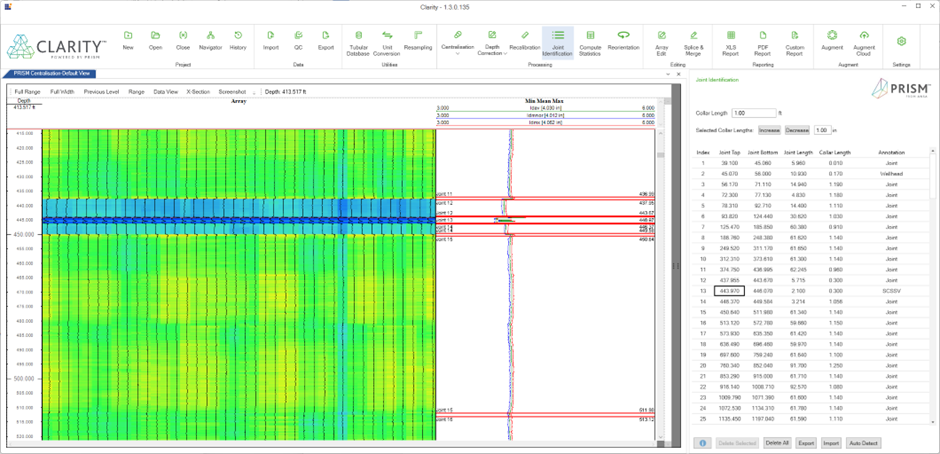Close the default view tab panel
Screen dimensions: 940x454
click(678, 74)
